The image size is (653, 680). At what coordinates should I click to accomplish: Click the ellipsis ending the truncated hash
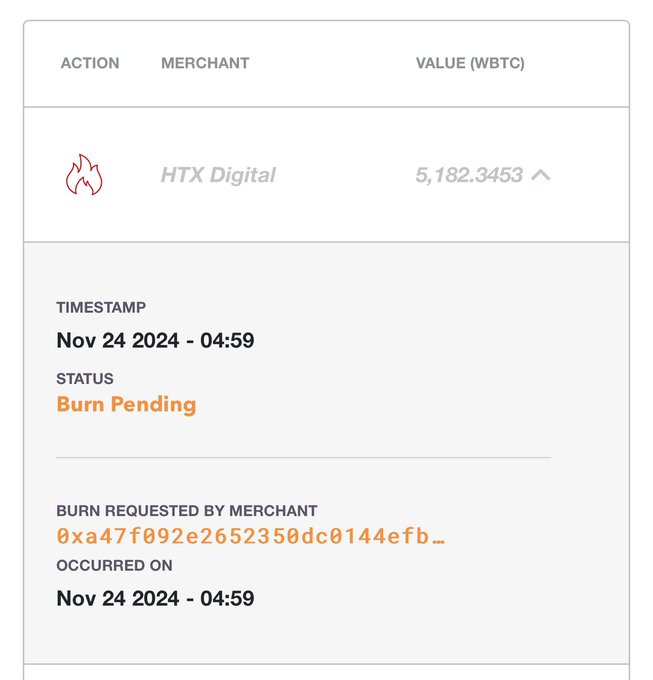438,540
